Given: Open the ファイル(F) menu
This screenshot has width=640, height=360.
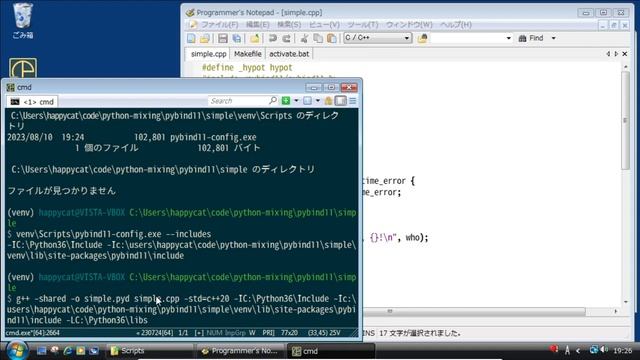Looking at the screenshot, I should tap(220, 25).
